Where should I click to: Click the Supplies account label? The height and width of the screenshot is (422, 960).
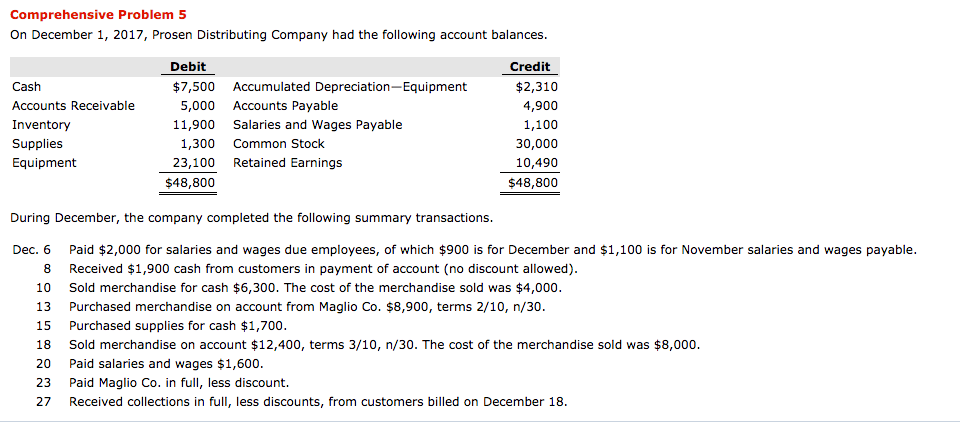37,144
